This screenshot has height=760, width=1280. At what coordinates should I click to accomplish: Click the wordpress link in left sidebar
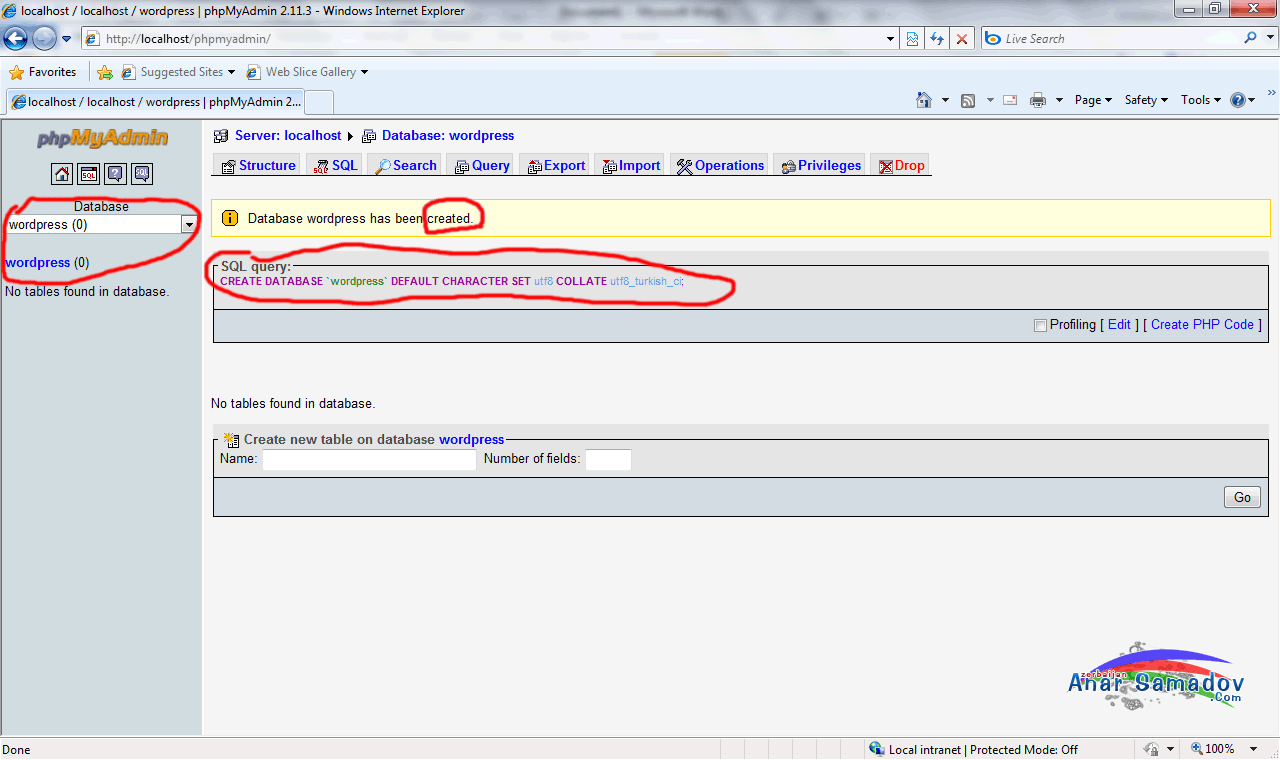[x=38, y=263]
